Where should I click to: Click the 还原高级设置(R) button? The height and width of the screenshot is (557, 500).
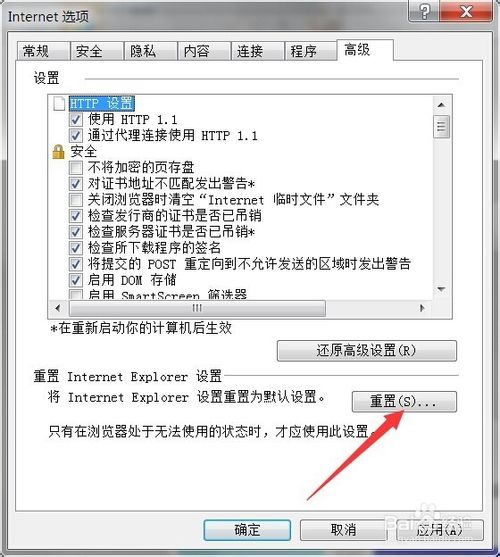366,351
